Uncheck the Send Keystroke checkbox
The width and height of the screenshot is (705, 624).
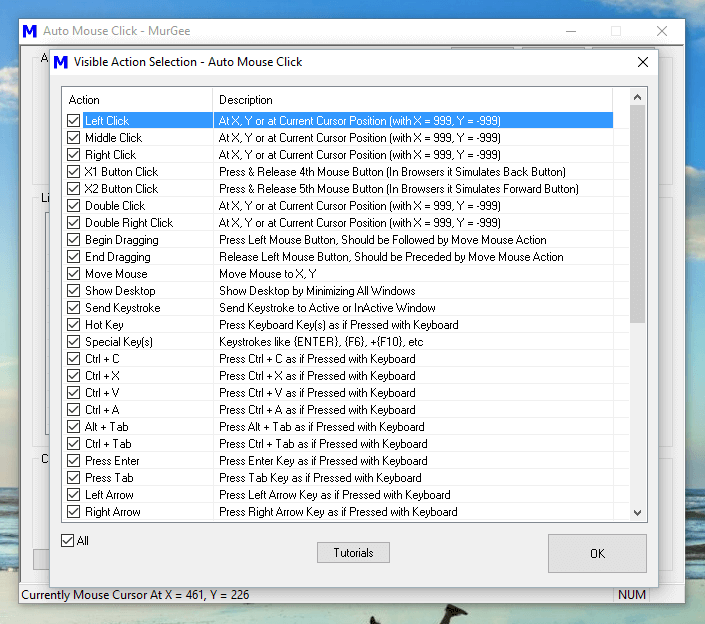pos(73,308)
